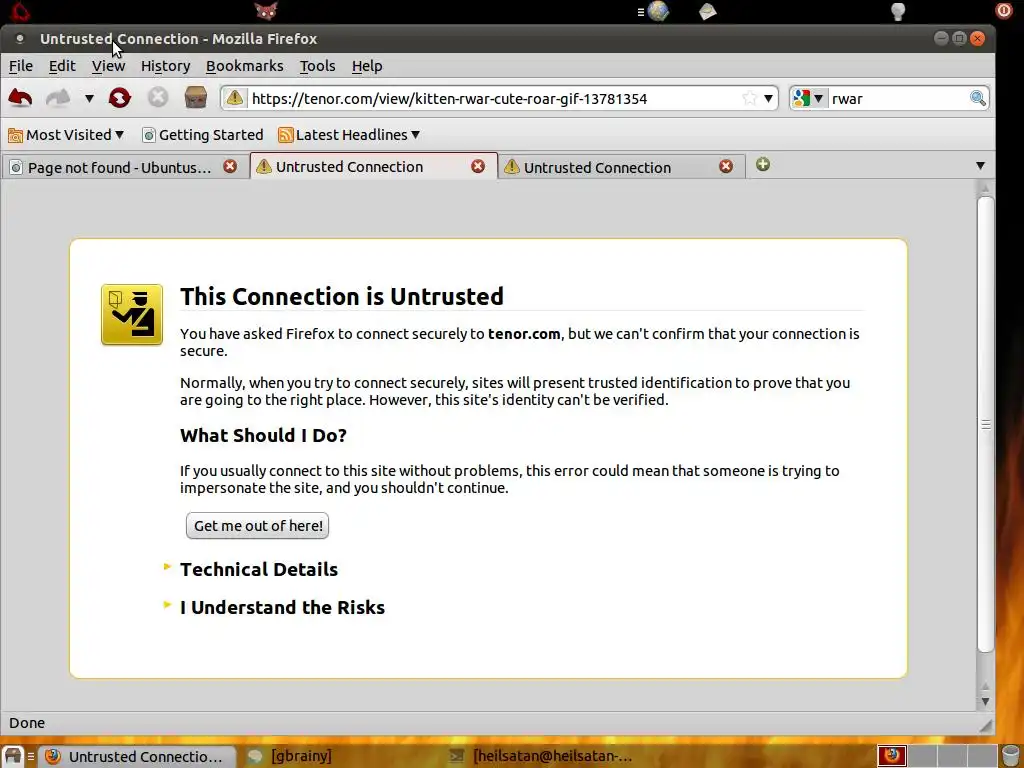Open the Edit menu

[x=62, y=66]
